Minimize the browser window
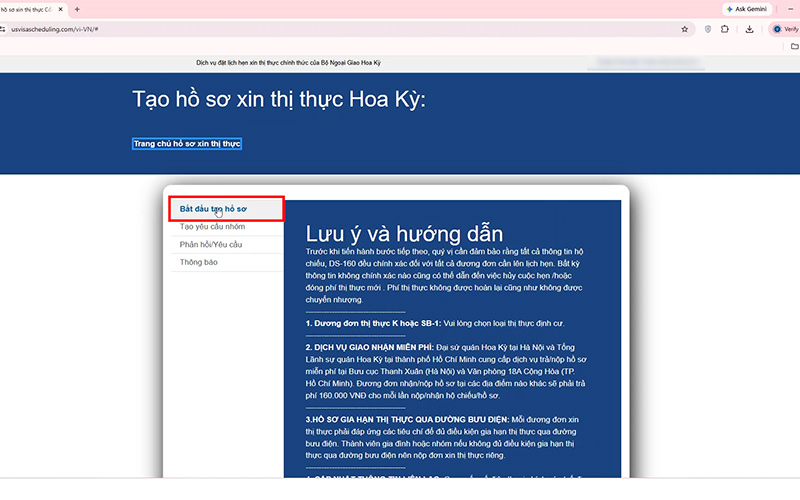The image size is (800, 500). 790,9
